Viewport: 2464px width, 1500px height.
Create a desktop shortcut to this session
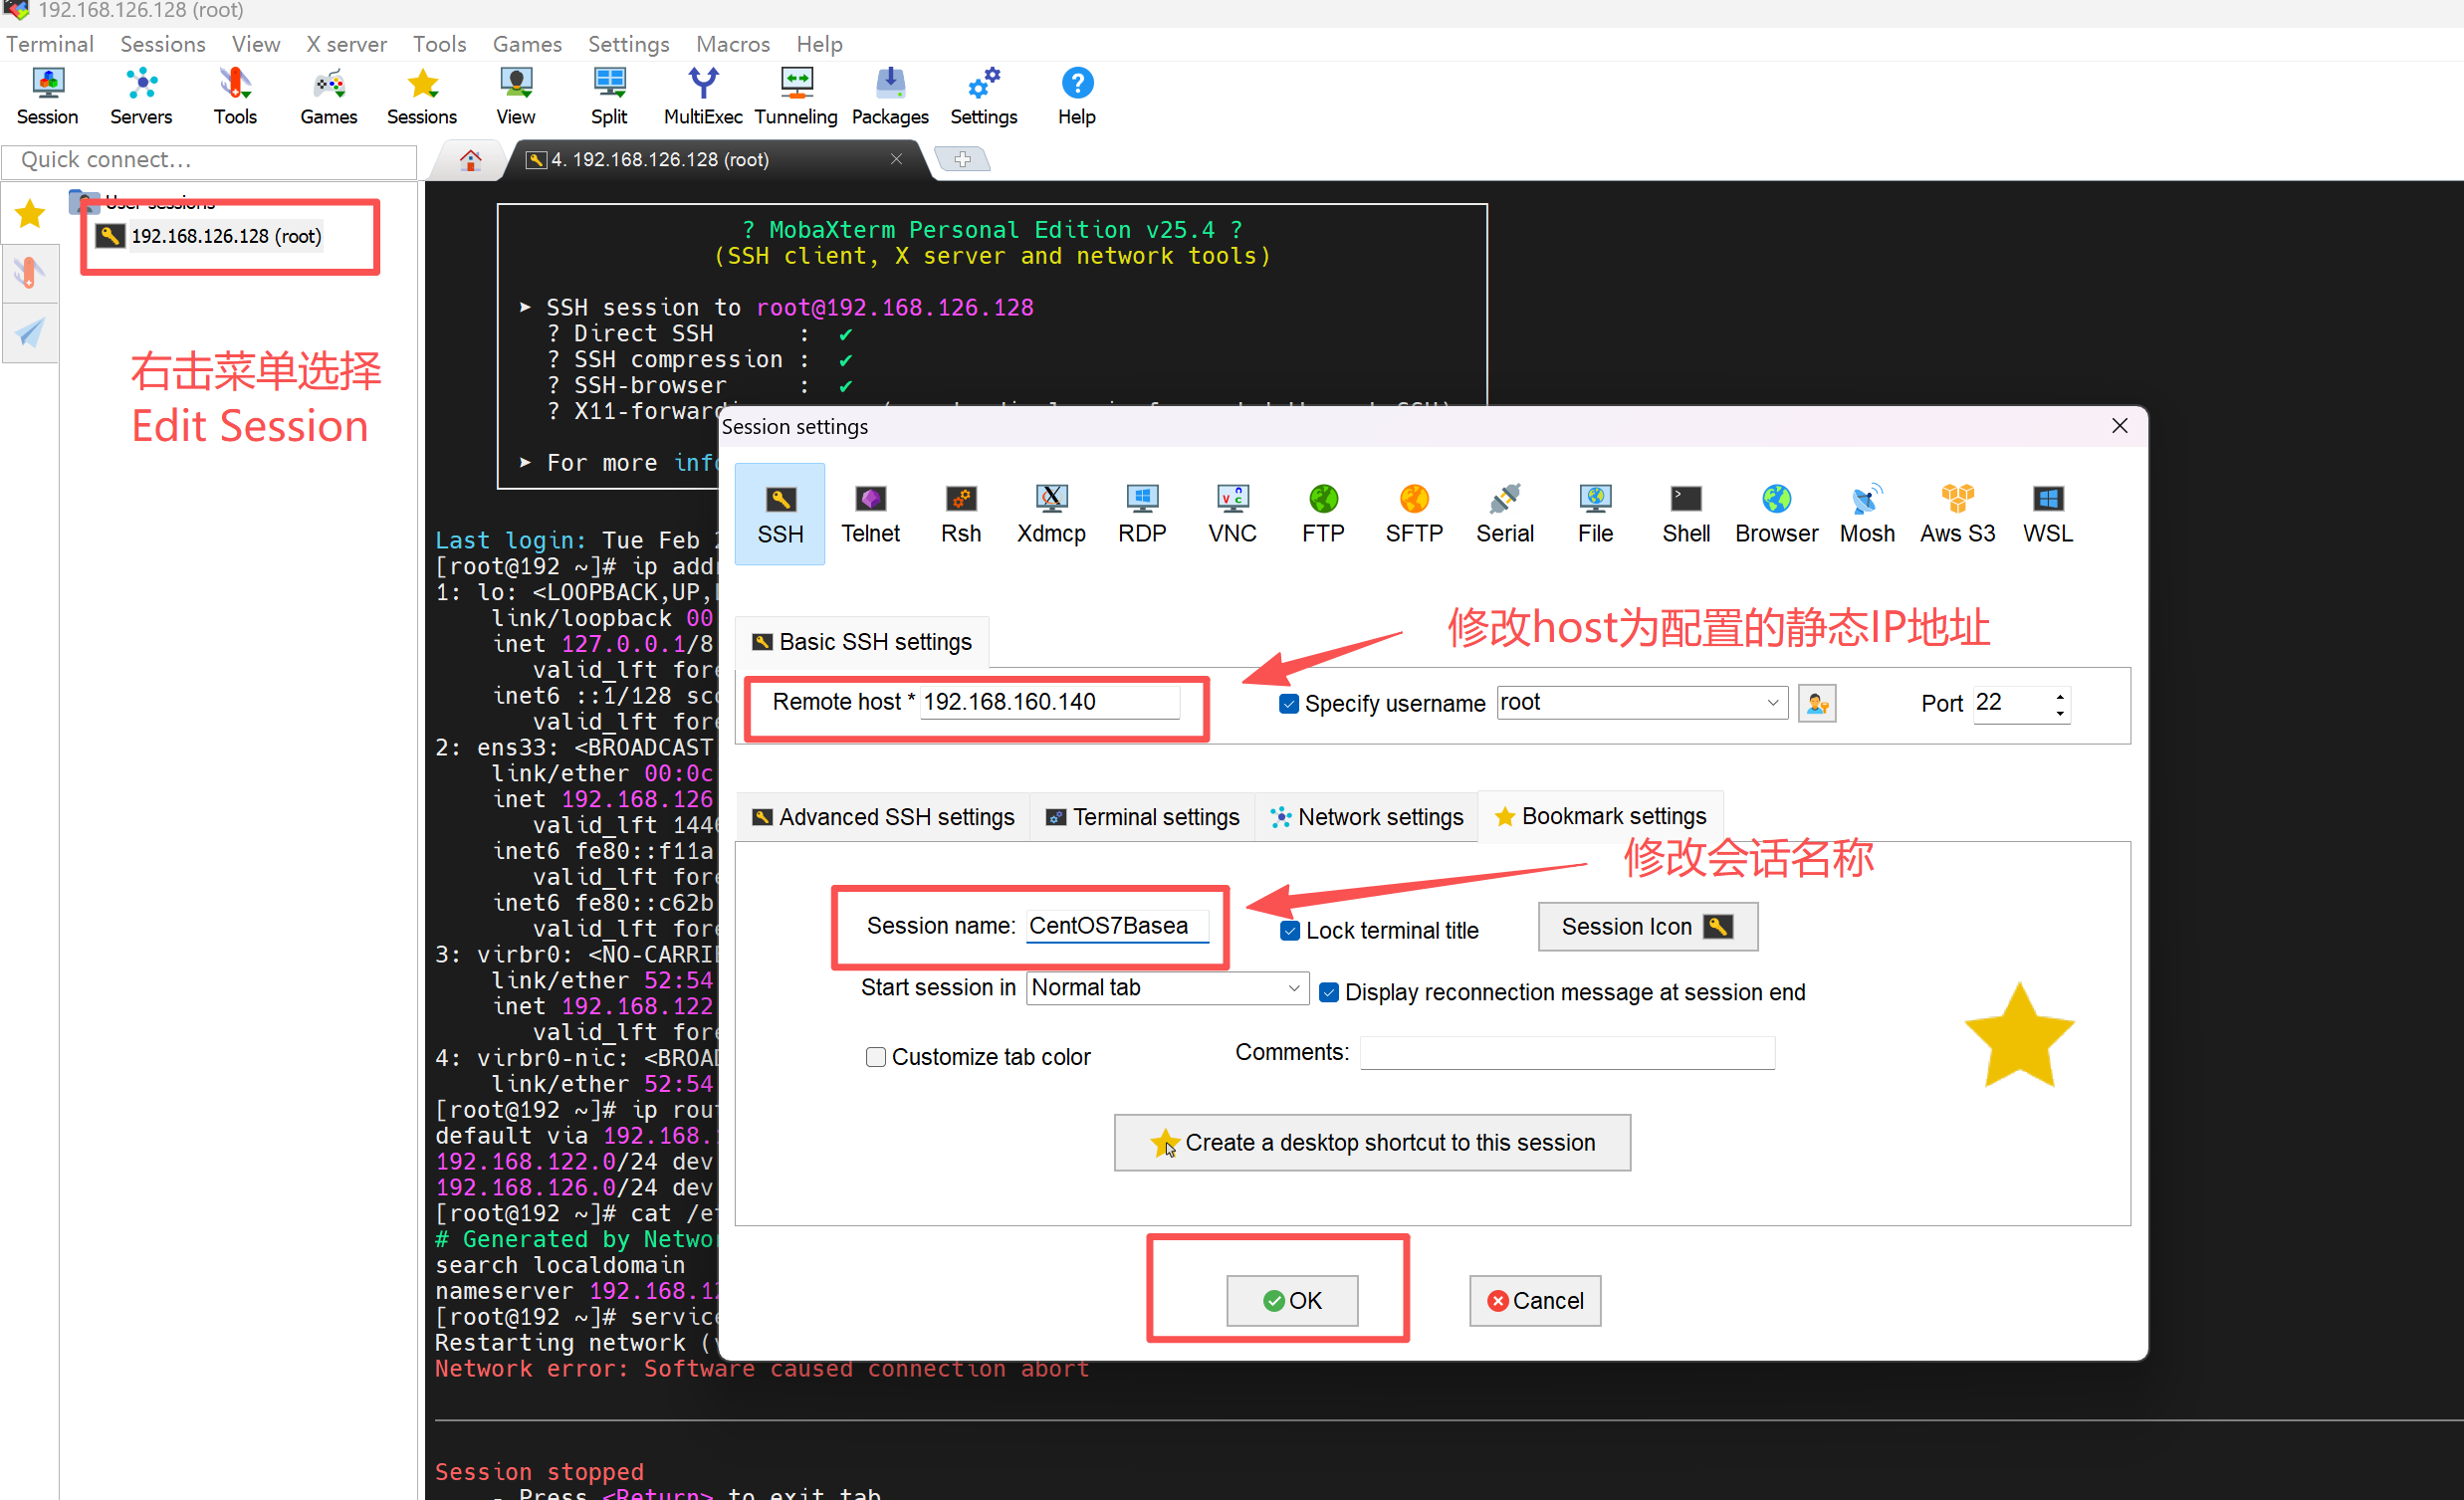[1372, 1143]
